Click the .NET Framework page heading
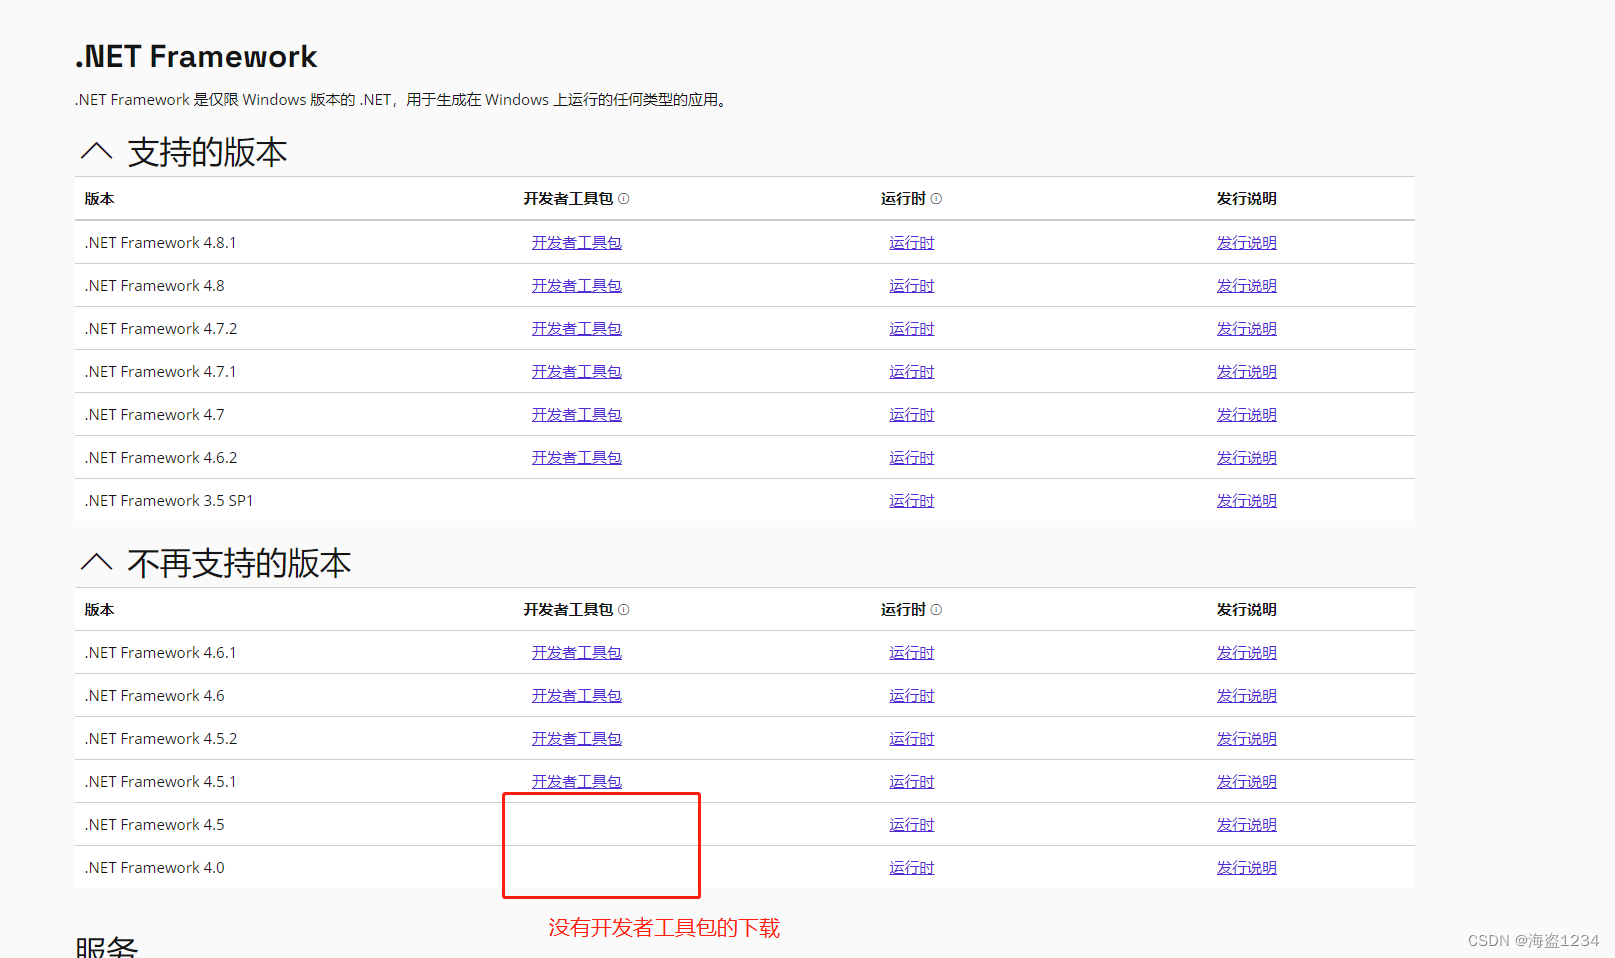Screen dimensions: 1615x958 point(196,57)
